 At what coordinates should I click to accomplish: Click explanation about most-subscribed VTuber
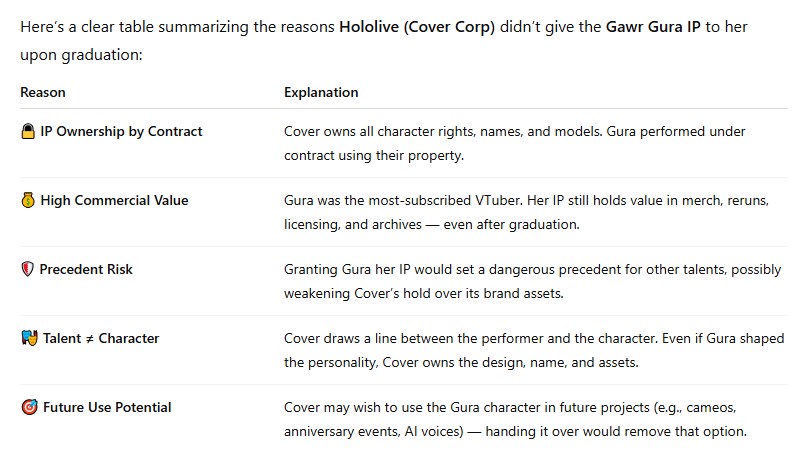(x=526, y=212)
